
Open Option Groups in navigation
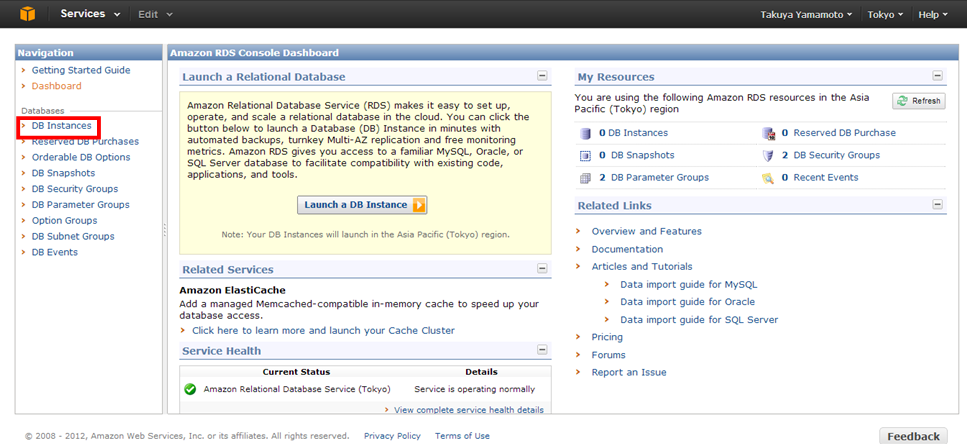[64, 221]
